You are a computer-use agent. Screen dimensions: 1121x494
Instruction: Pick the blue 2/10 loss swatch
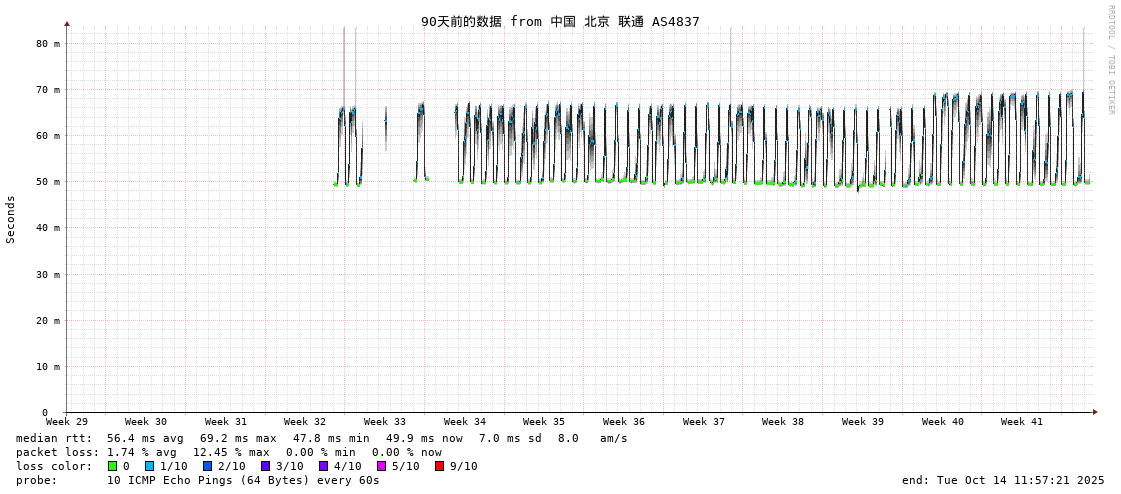pyautogui.click(x=208, y=466)
